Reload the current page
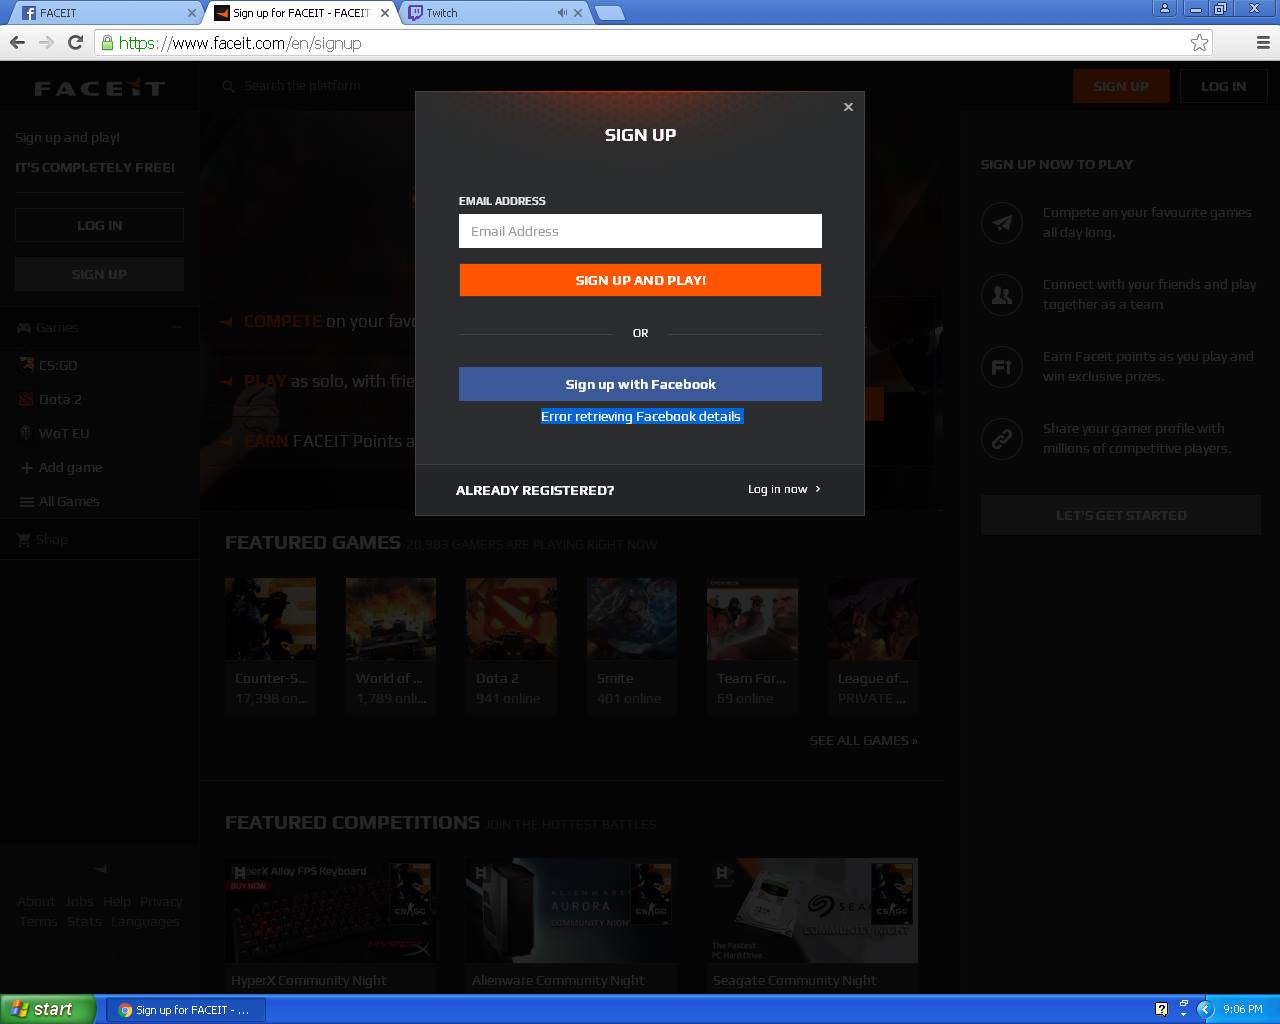The height and width of the screenshot is (1024, 1280). point(75,42)
